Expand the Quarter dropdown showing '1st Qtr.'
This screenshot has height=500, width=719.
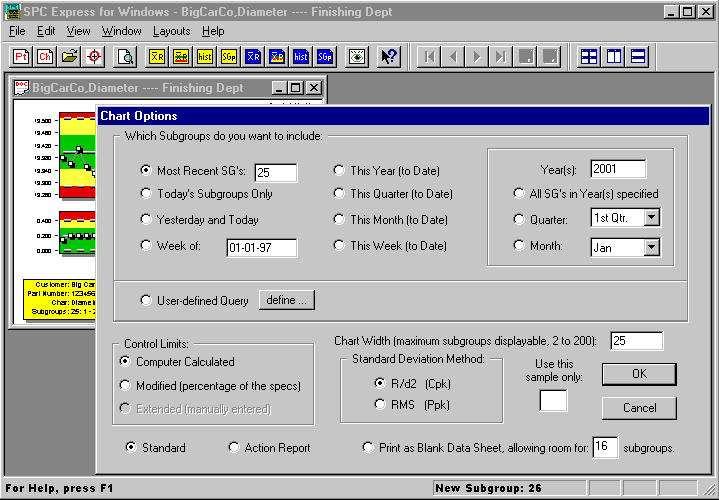pyautogui.click(x=651, y=217)
